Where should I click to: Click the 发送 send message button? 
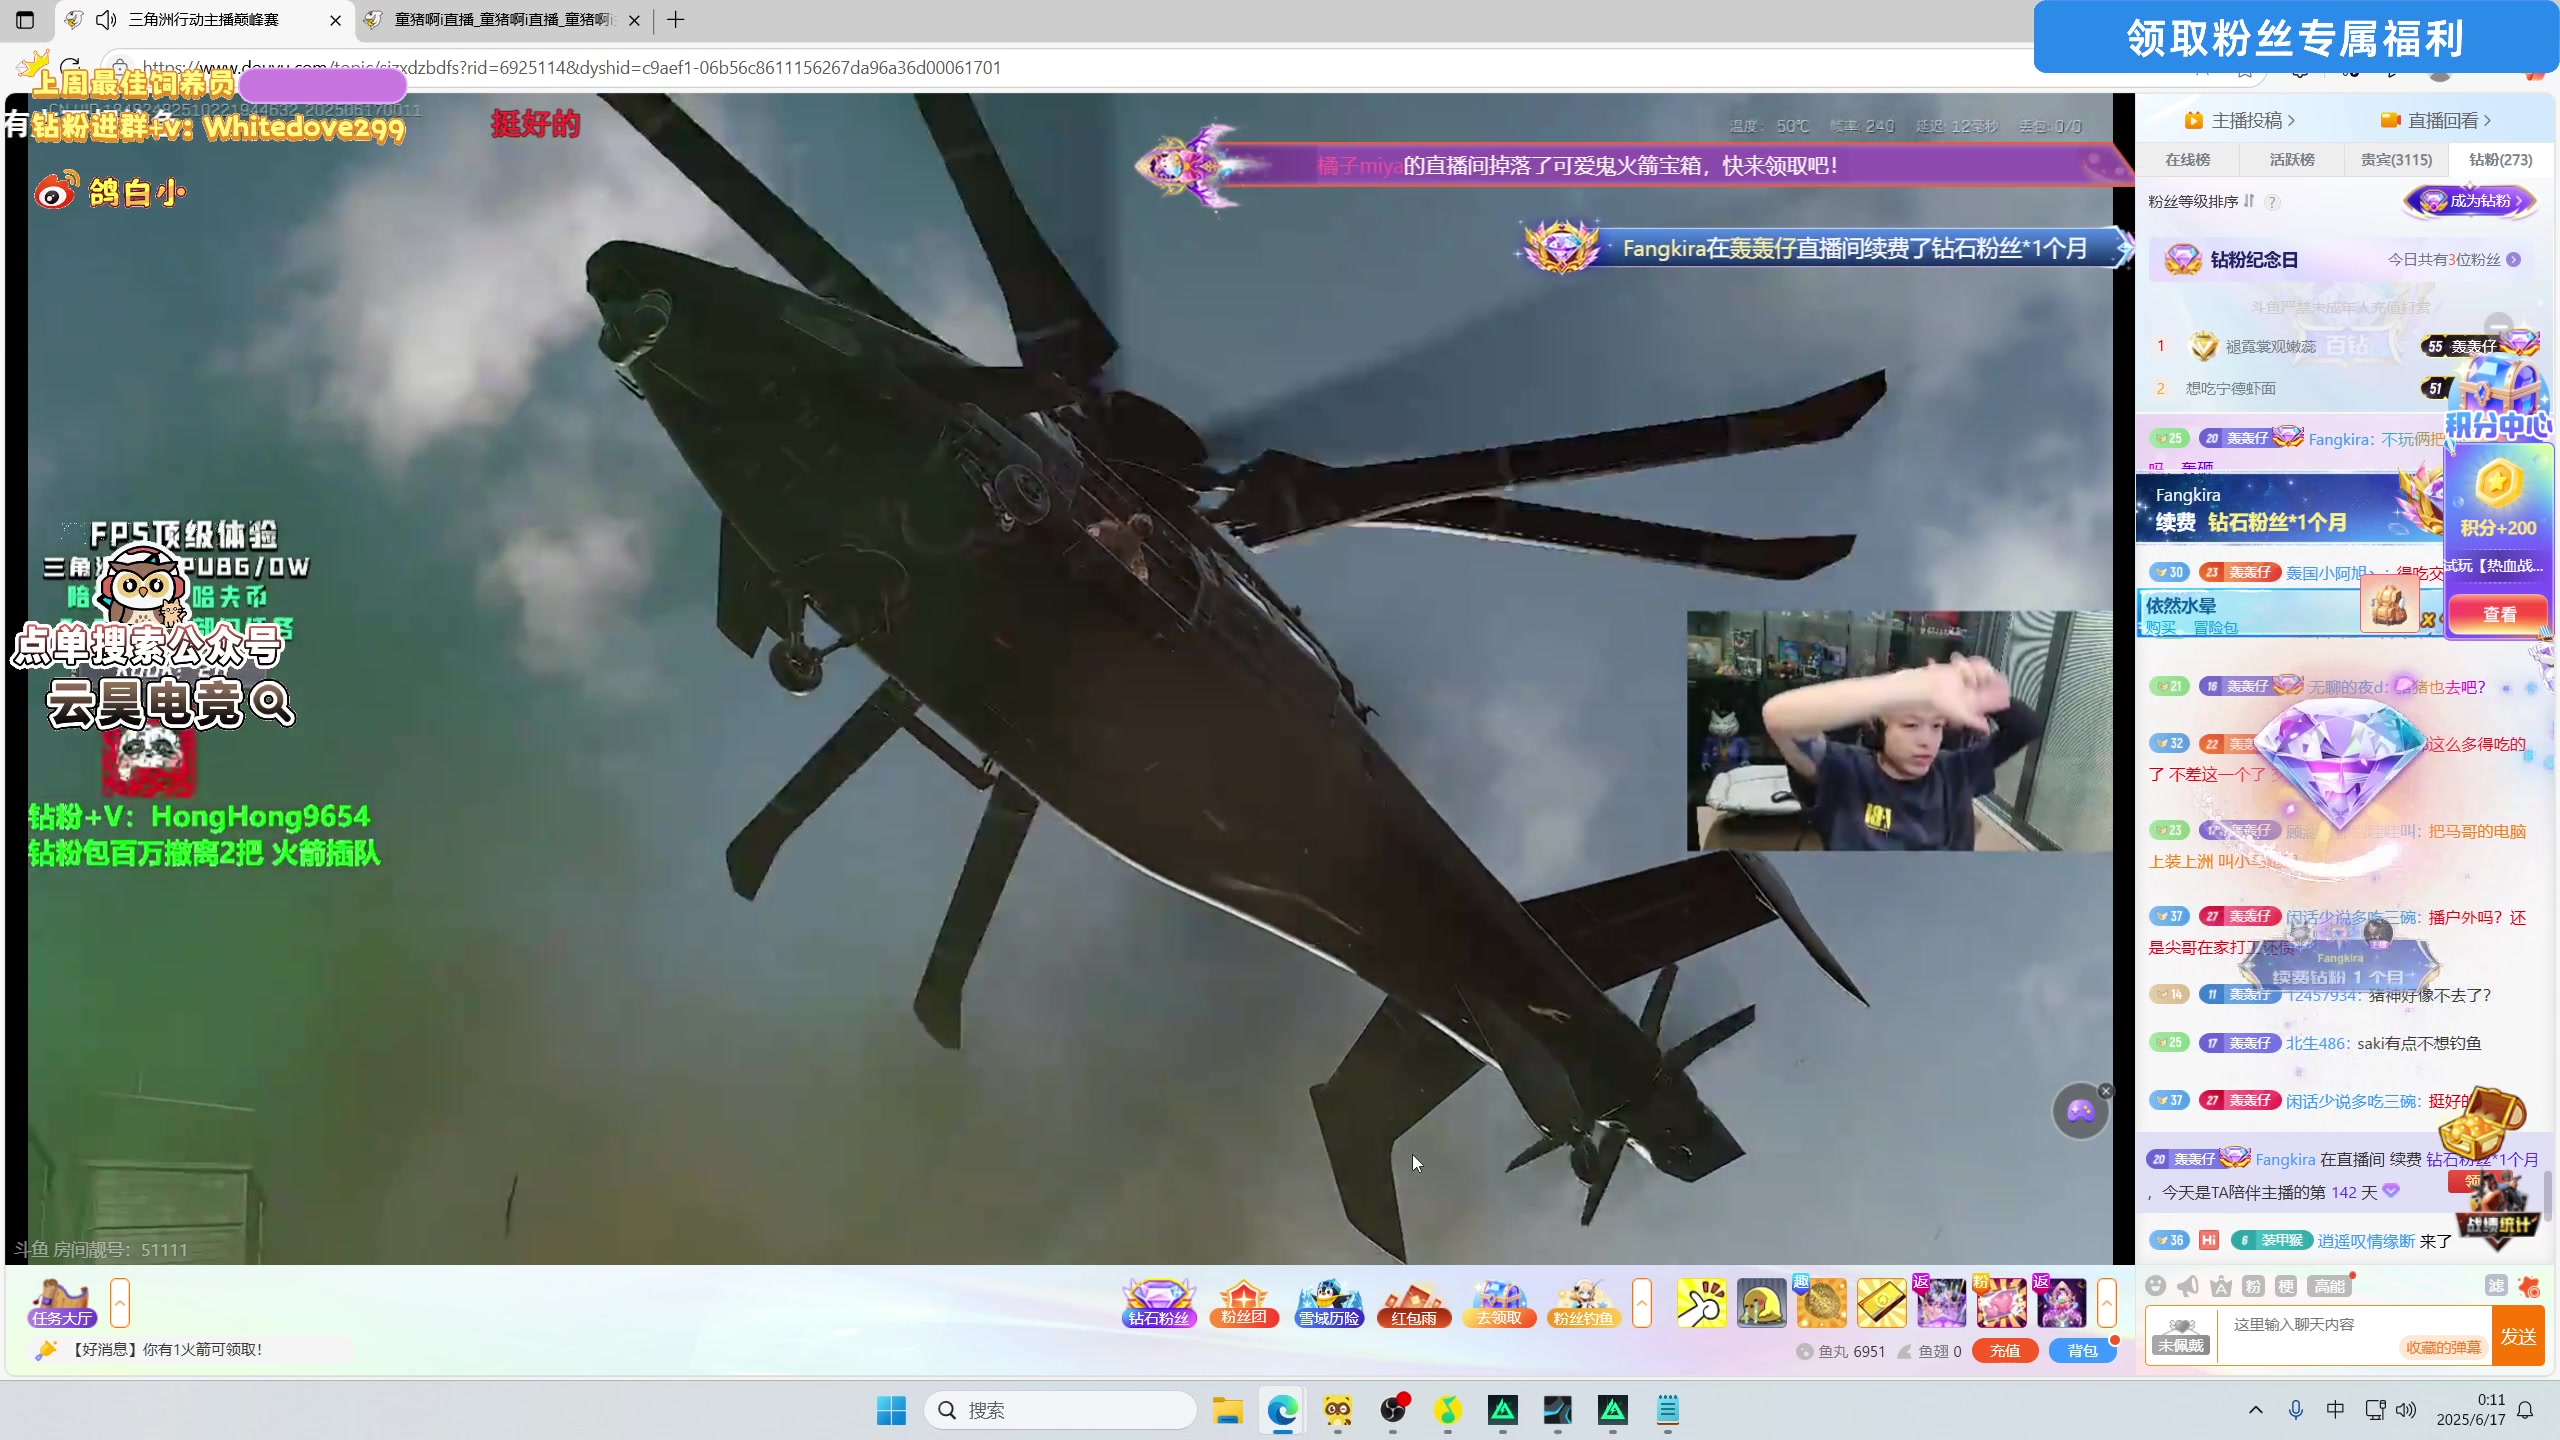coord(2518,1336)
